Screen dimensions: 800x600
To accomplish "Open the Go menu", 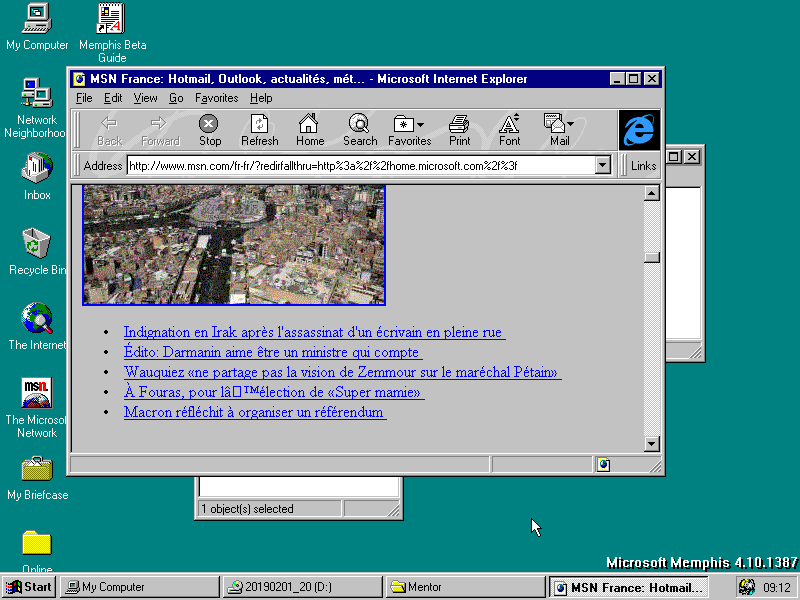I will (176, 98).
